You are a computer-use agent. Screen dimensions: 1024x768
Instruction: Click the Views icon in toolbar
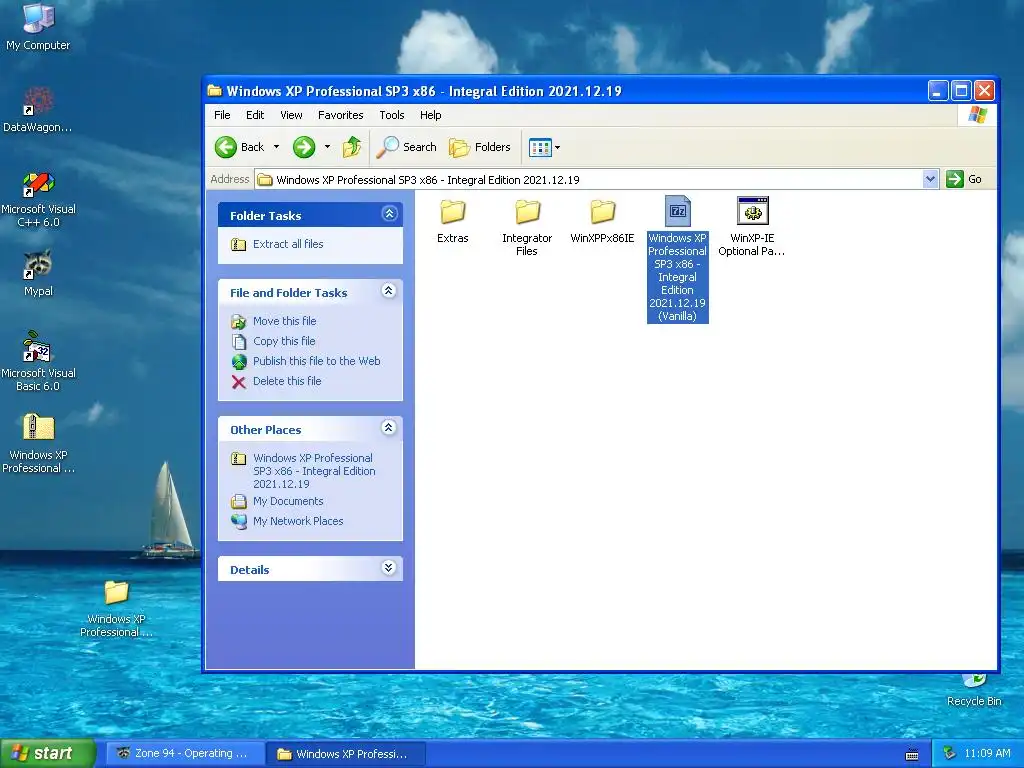click(540, 148)
